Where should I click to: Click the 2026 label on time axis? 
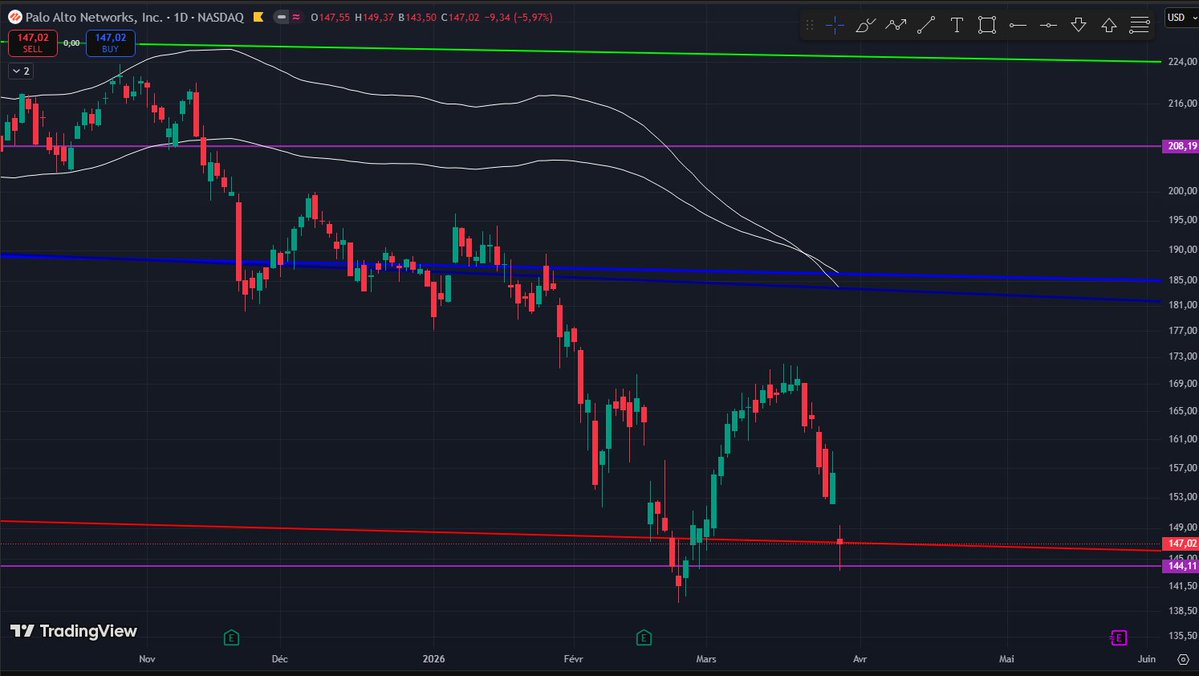tap(433, 659)
